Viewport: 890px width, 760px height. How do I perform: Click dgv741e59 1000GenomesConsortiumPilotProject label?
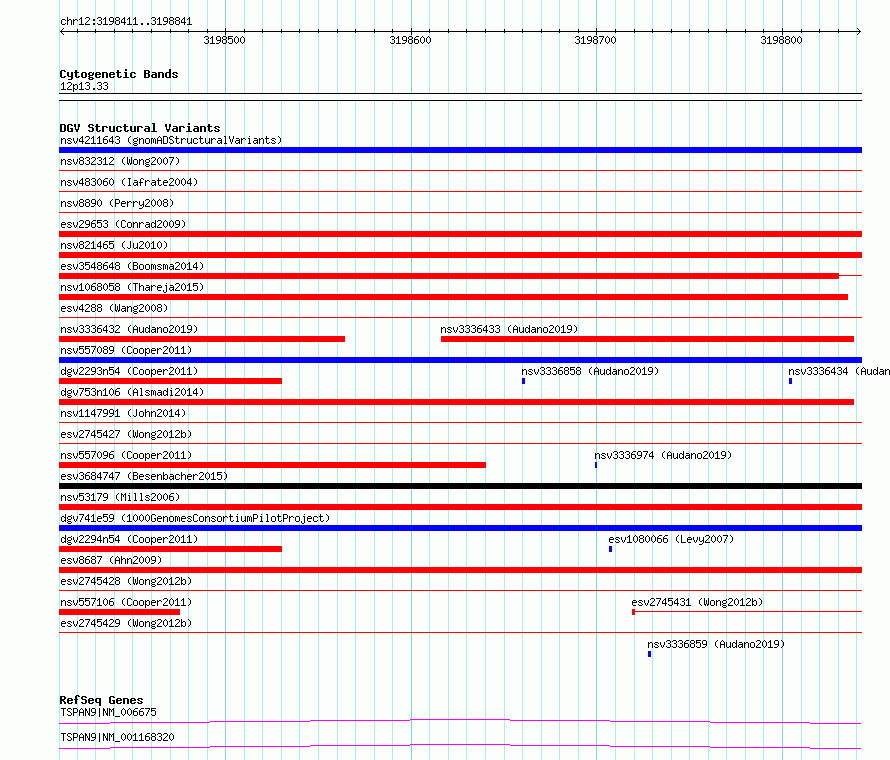point(195,518)
